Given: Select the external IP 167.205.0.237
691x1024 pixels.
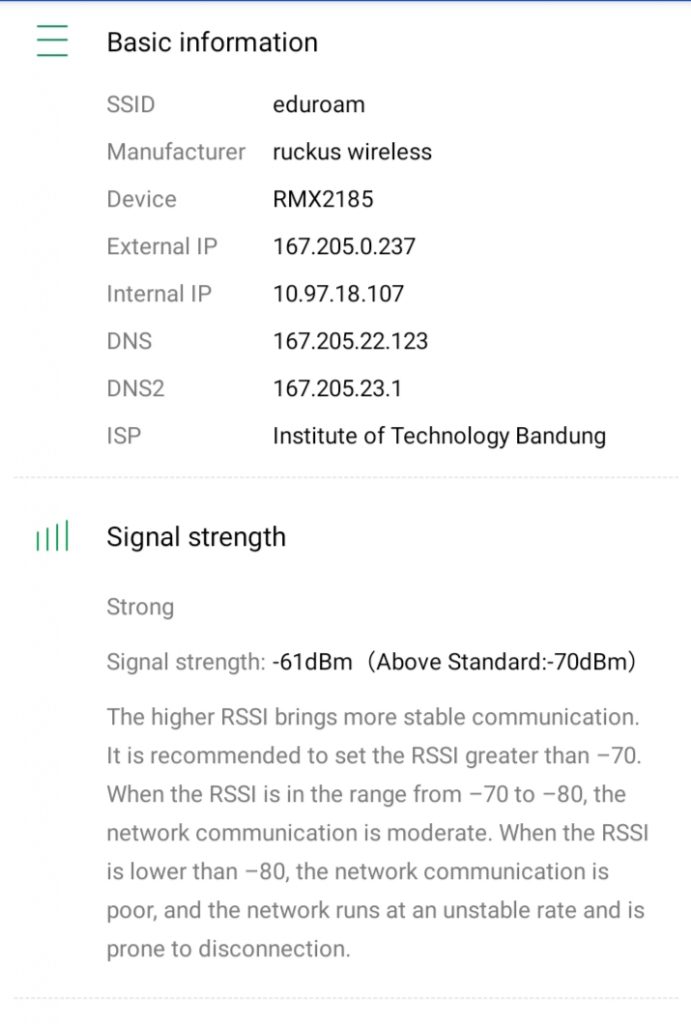Looking at the screenshot, I should tap(344, 246).
